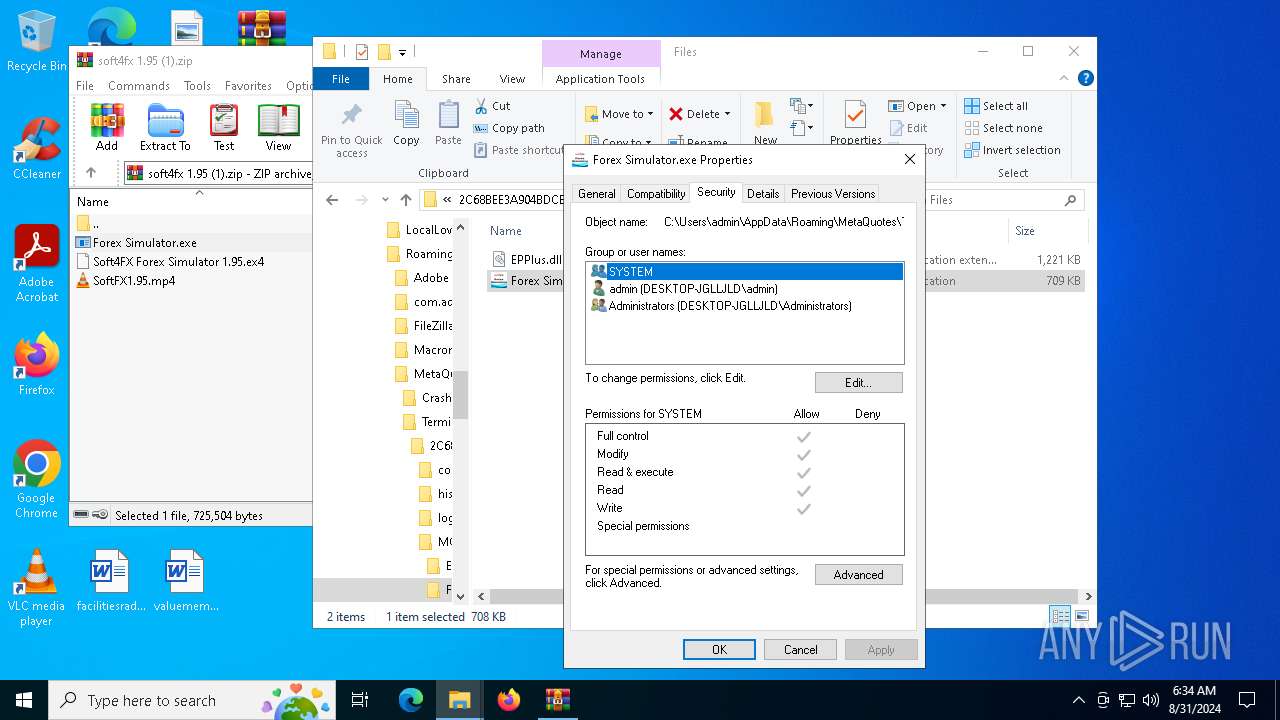Open the Previous Versions tab
This screenshot has height=720, width=1280.
(833, 194)
